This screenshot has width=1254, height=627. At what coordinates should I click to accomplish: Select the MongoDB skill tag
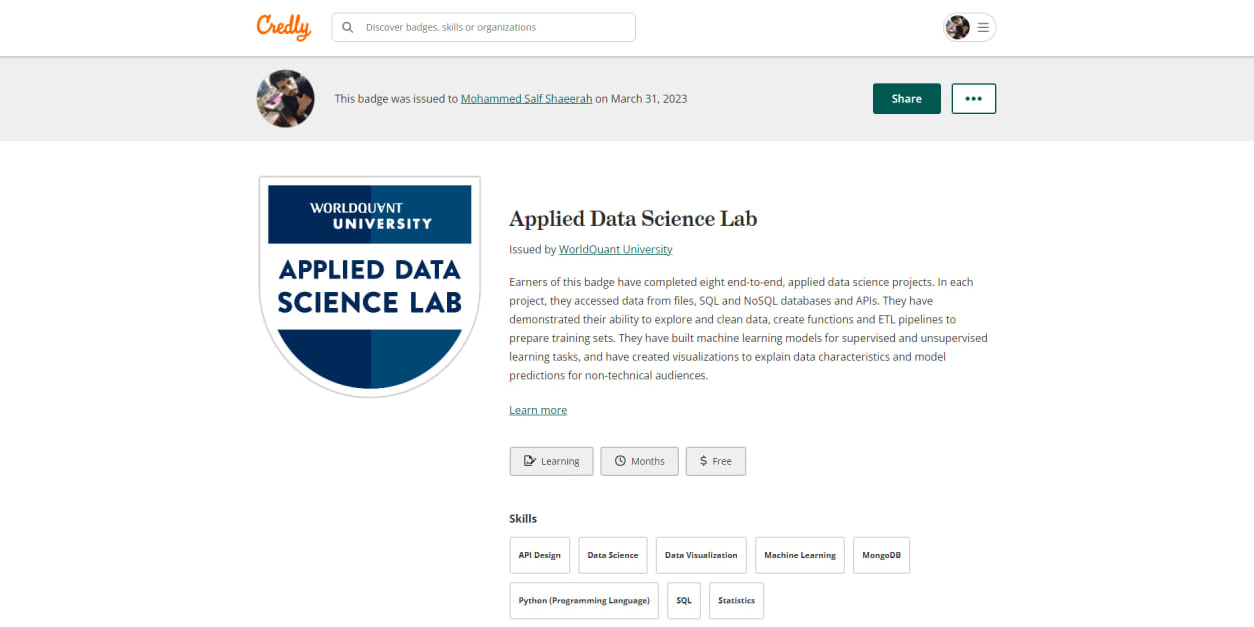(x=881, y=555)
